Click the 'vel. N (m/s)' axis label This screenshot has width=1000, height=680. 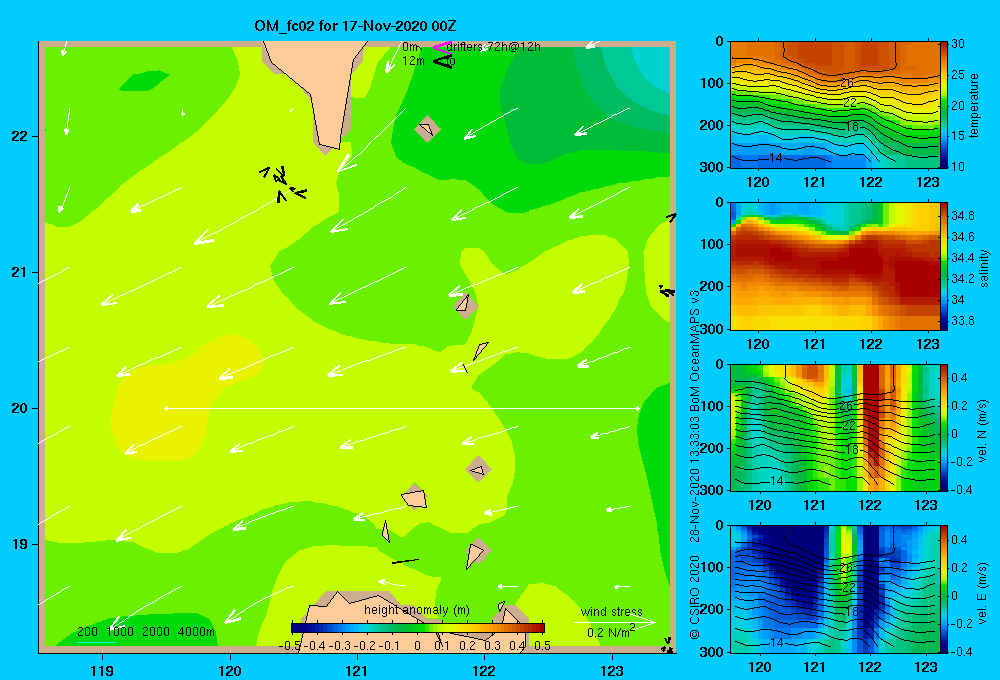point(983,431)
